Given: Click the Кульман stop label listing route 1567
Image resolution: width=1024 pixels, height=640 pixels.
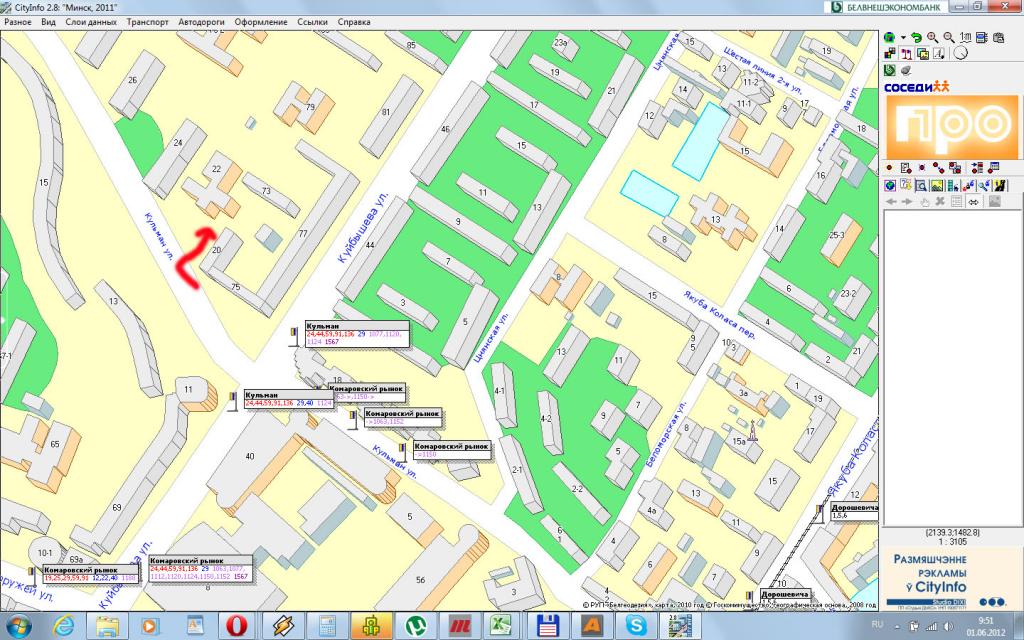Looking at the screenshot, I should 358,334.
